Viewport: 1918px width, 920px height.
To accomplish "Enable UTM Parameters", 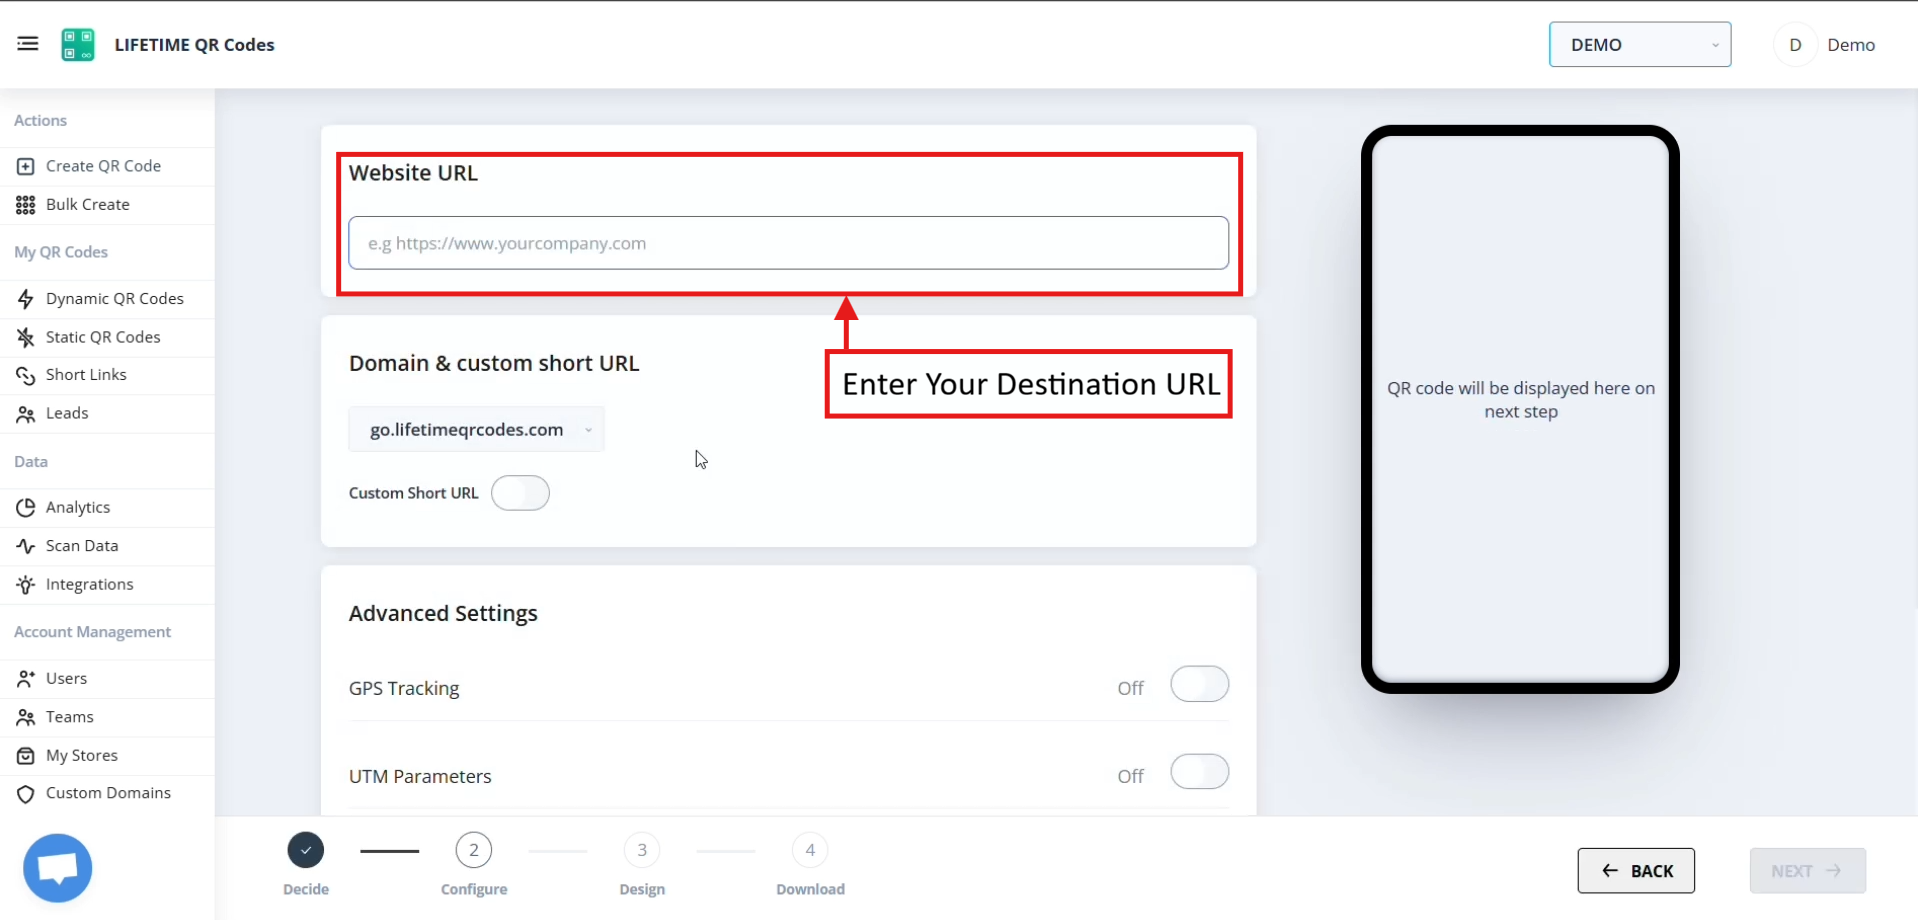I will click(1199, 771).
